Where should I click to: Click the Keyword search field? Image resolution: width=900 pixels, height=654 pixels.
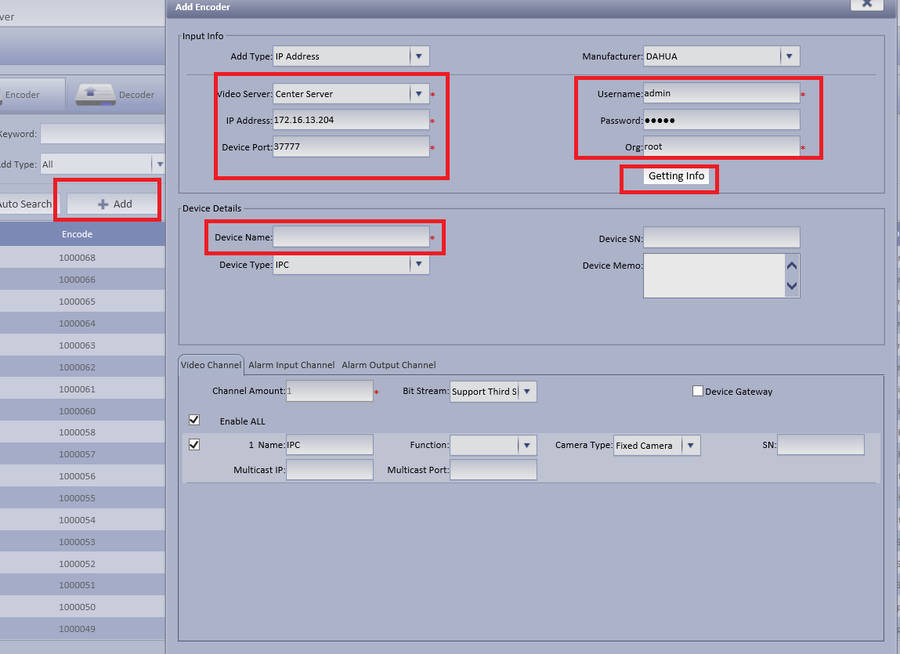click(103, 134)
